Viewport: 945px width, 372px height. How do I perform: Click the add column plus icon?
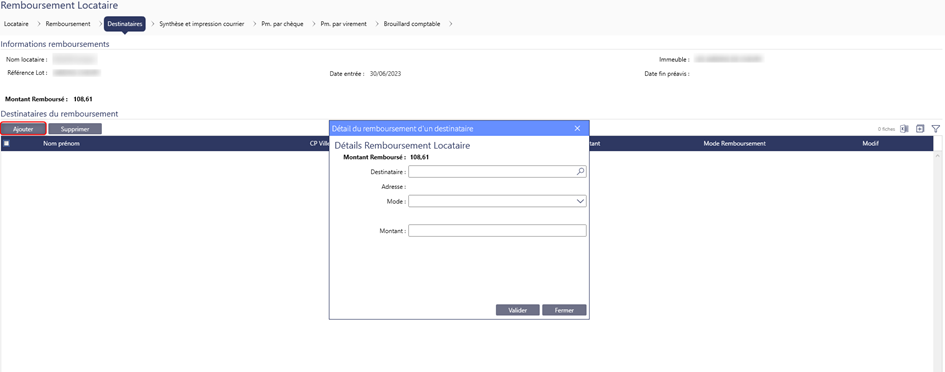(920, 129)
